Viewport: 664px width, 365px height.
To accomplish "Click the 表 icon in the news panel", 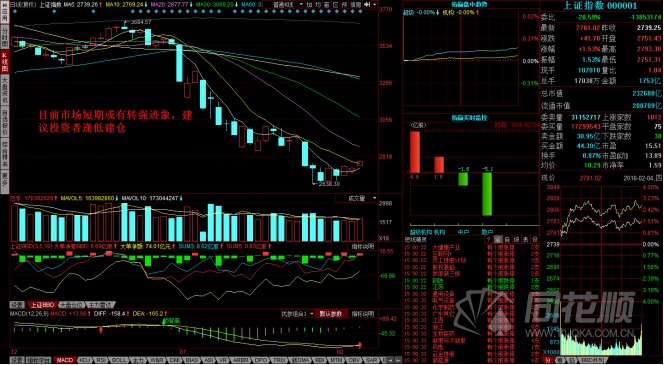I will 526,239.
